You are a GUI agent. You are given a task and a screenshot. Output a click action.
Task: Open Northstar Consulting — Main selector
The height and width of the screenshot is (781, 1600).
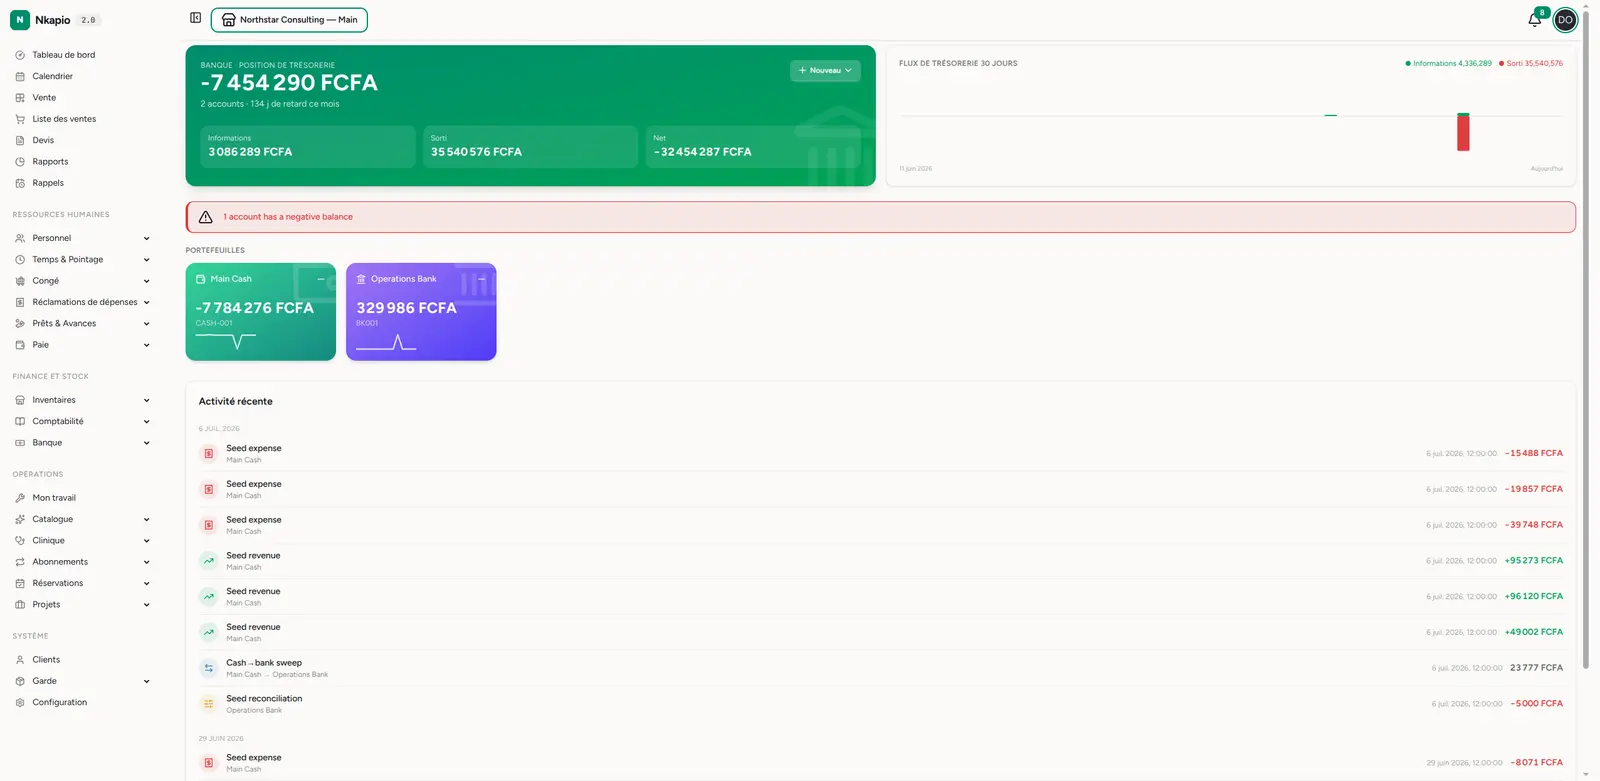point(289,20)
